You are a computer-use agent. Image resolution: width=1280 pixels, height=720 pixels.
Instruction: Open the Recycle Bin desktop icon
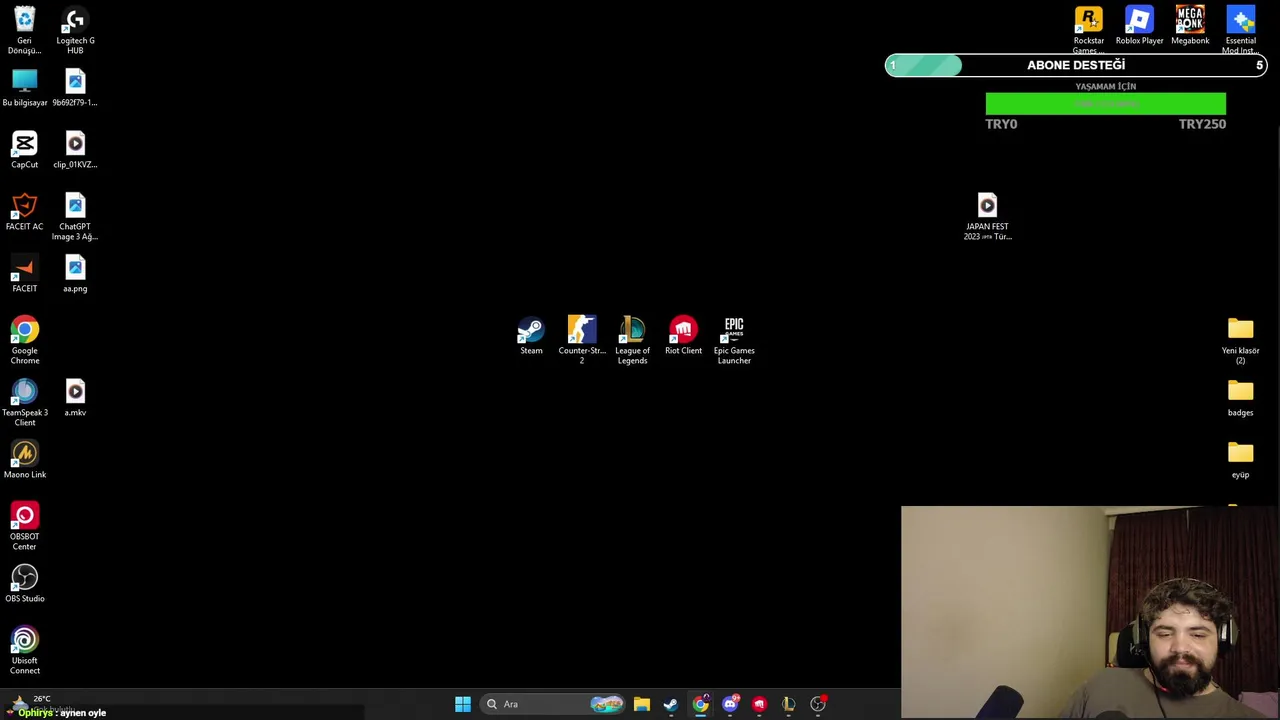[24, 30]
